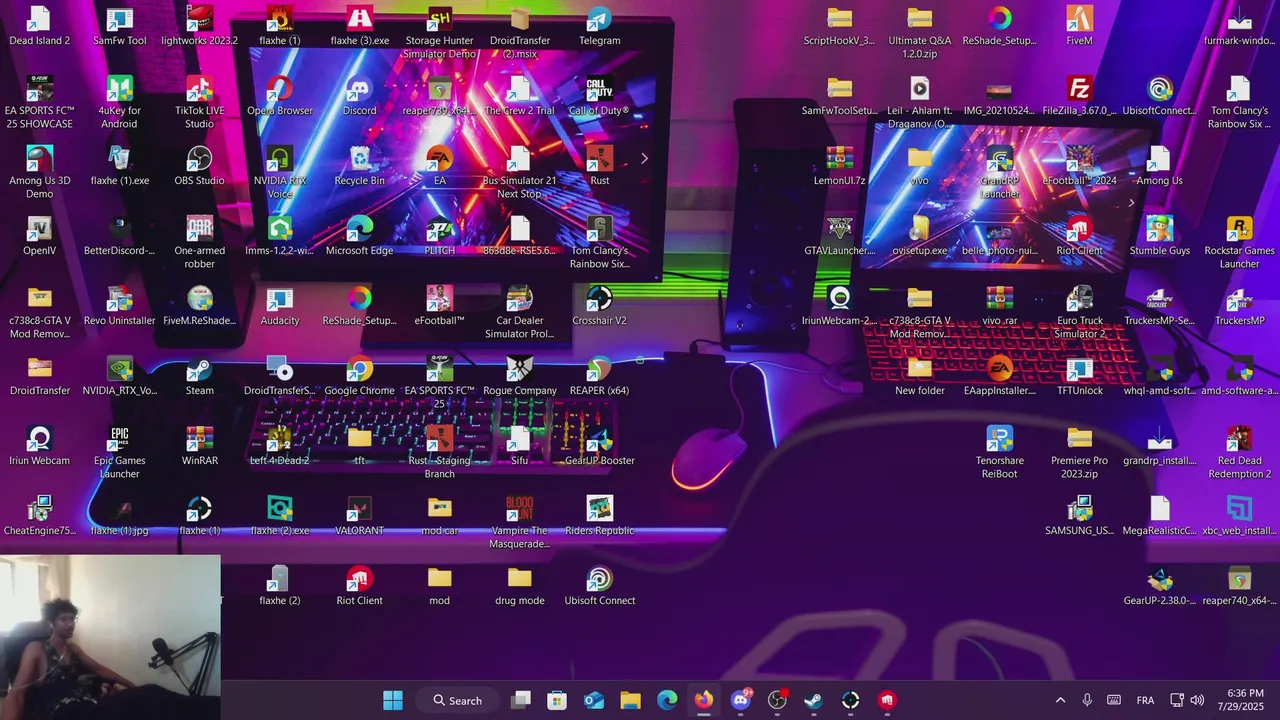
Task: Select the lightworks 2023.2 desktop icon
Action: click(199, 27)
